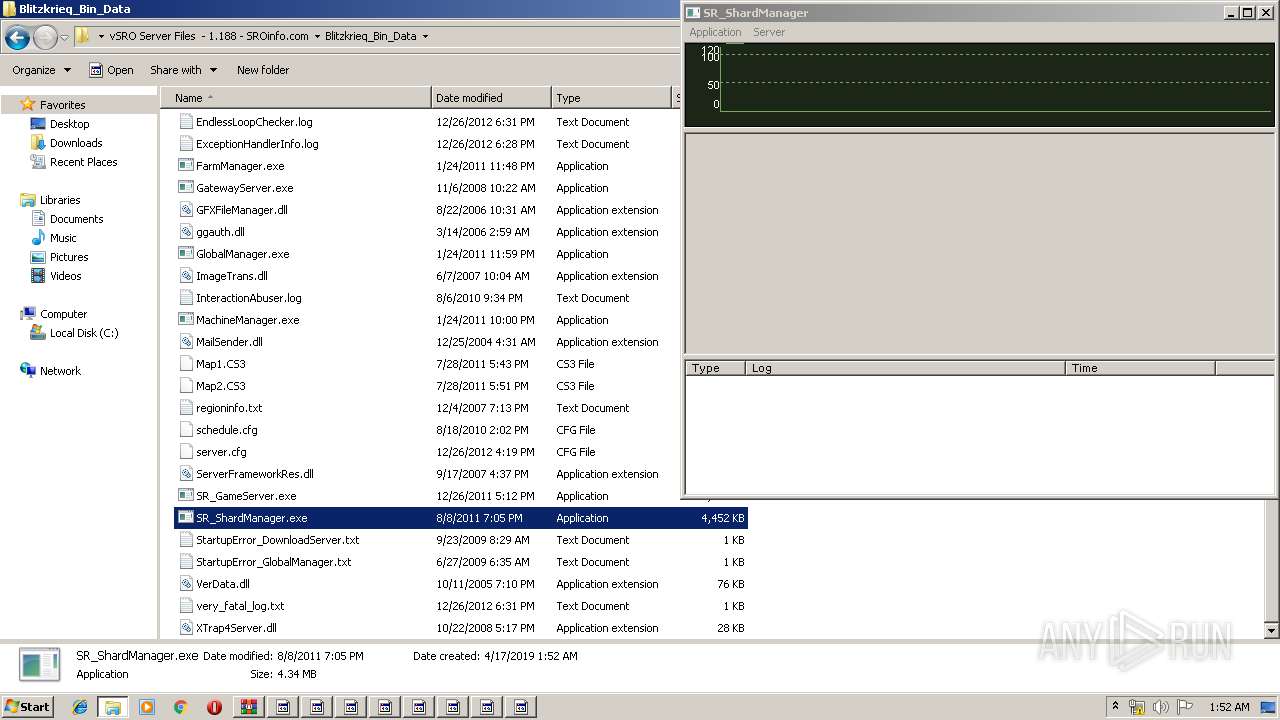This screenshot has width=1280, height=720.
Task: Open the Server menu in SR_ShardManager
Action: click(x=769, y=32)
